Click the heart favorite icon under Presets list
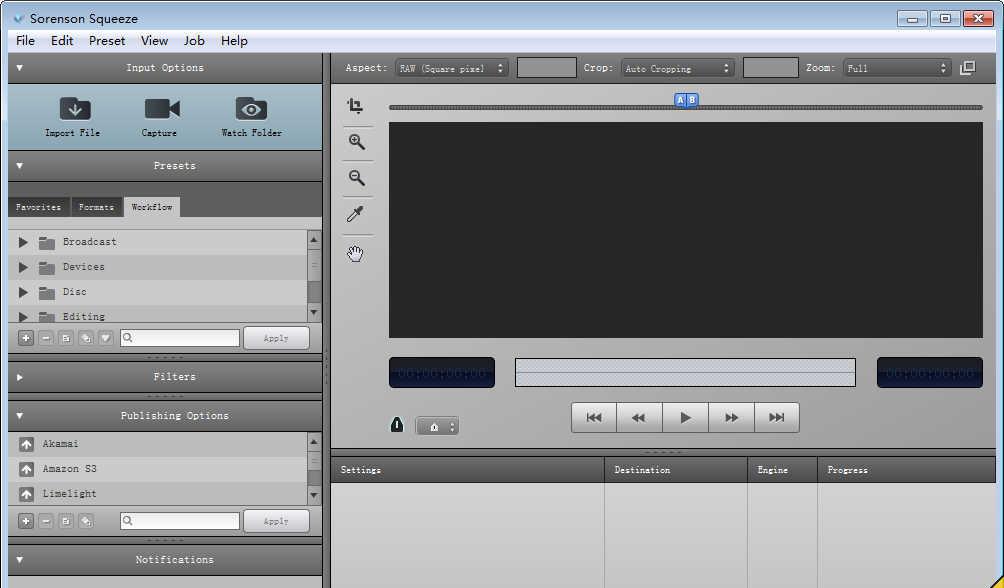 point(106,338)
